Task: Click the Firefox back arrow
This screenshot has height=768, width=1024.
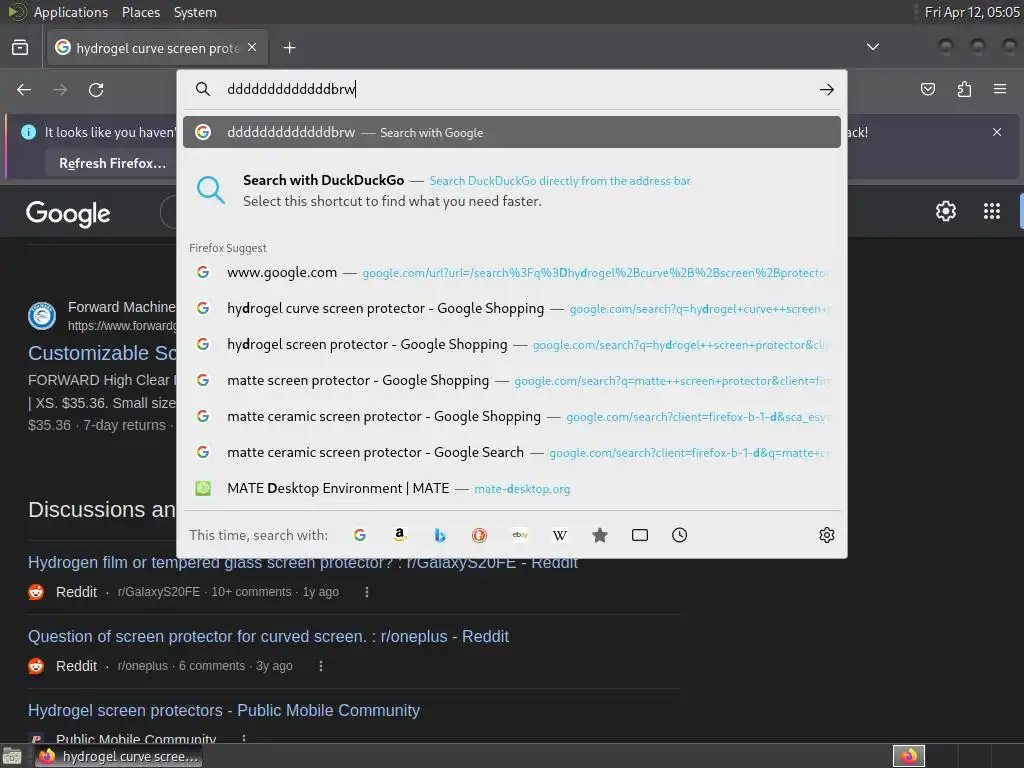Action: [24, 89]
